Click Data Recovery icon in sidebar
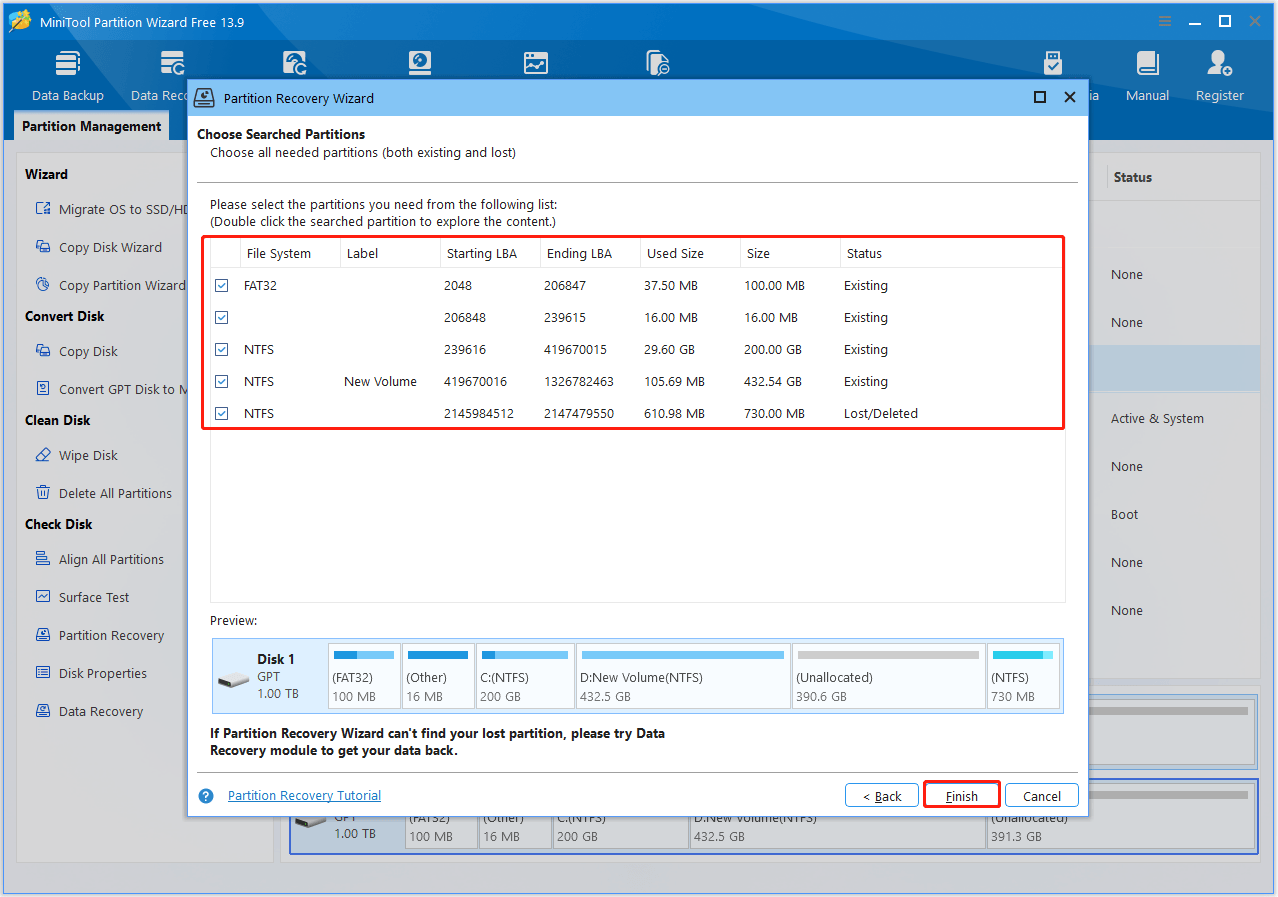 (x=43, y=711)
